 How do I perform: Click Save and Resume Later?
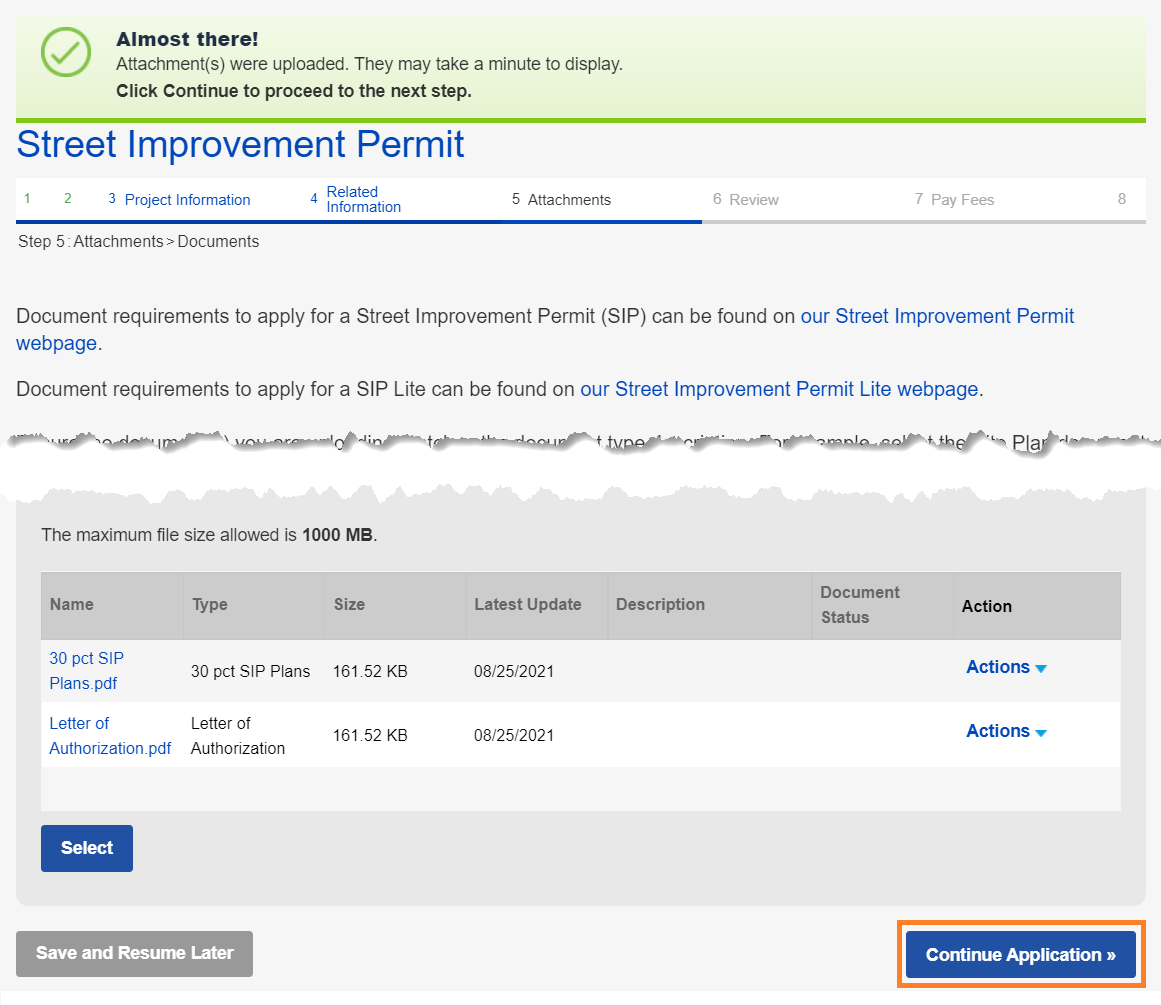pyautogui.click(x=134, y=954)
